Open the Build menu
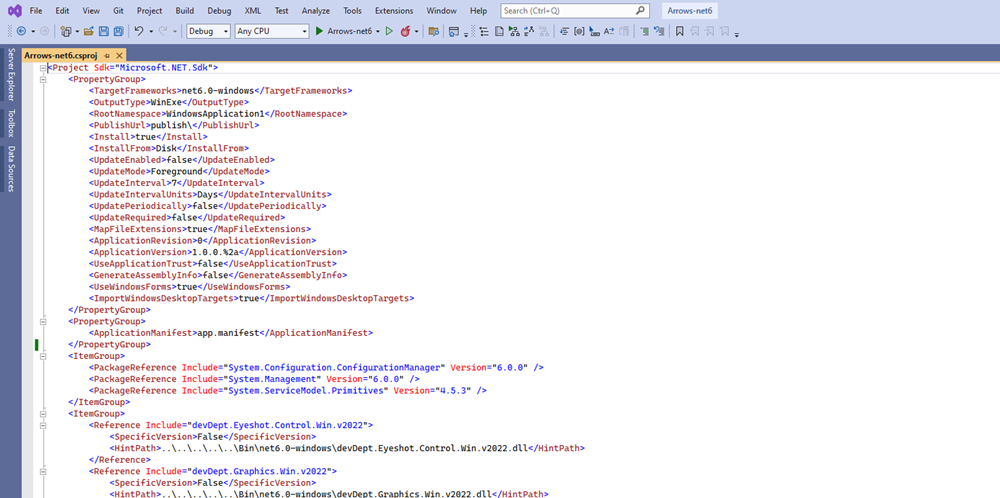This screenshot has width=1000, height=498. point(185,10)
